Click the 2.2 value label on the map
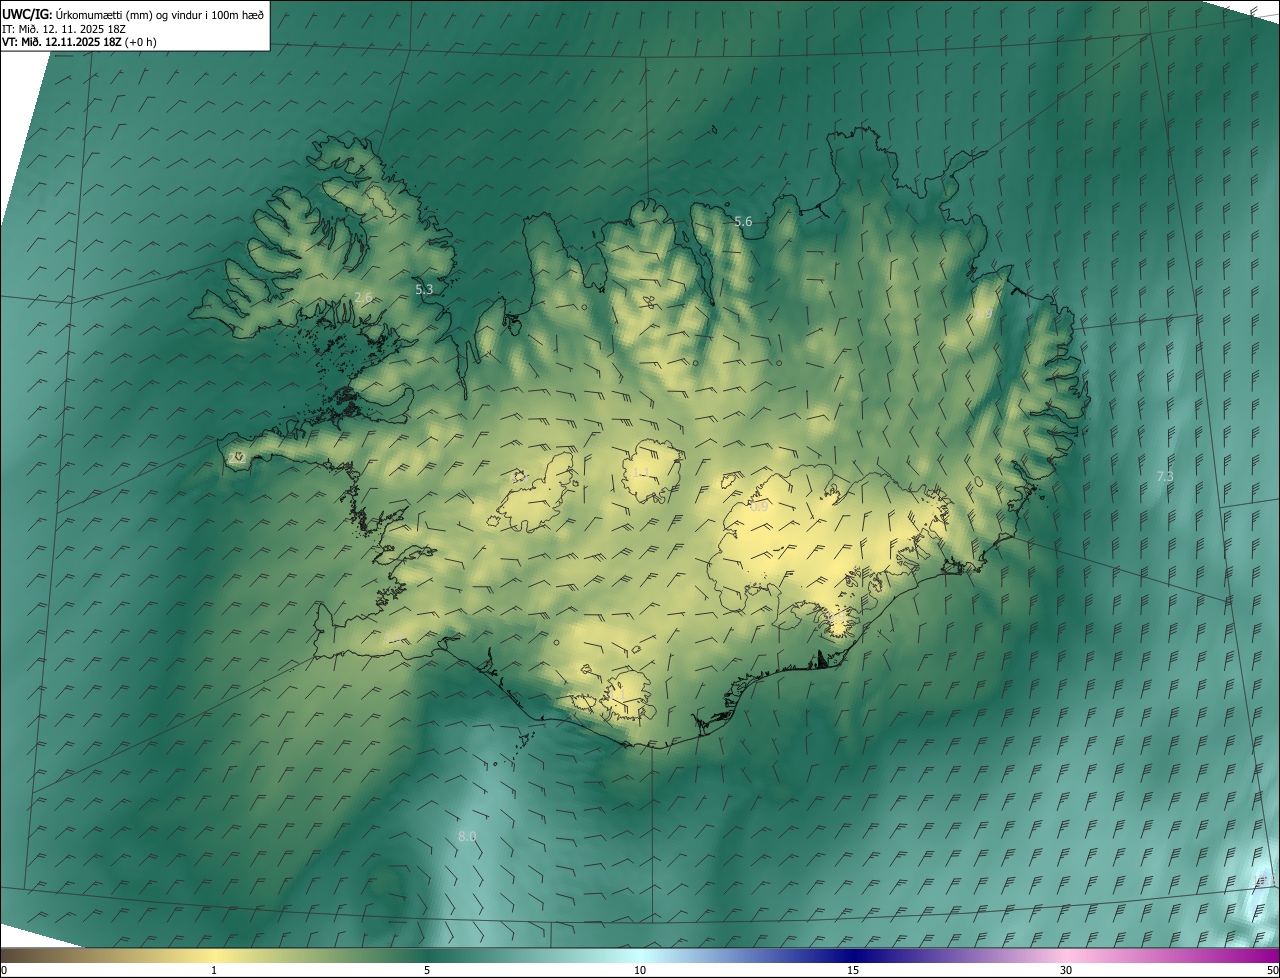The width and height of the screenshot is (1280, 978). point(238,457)
